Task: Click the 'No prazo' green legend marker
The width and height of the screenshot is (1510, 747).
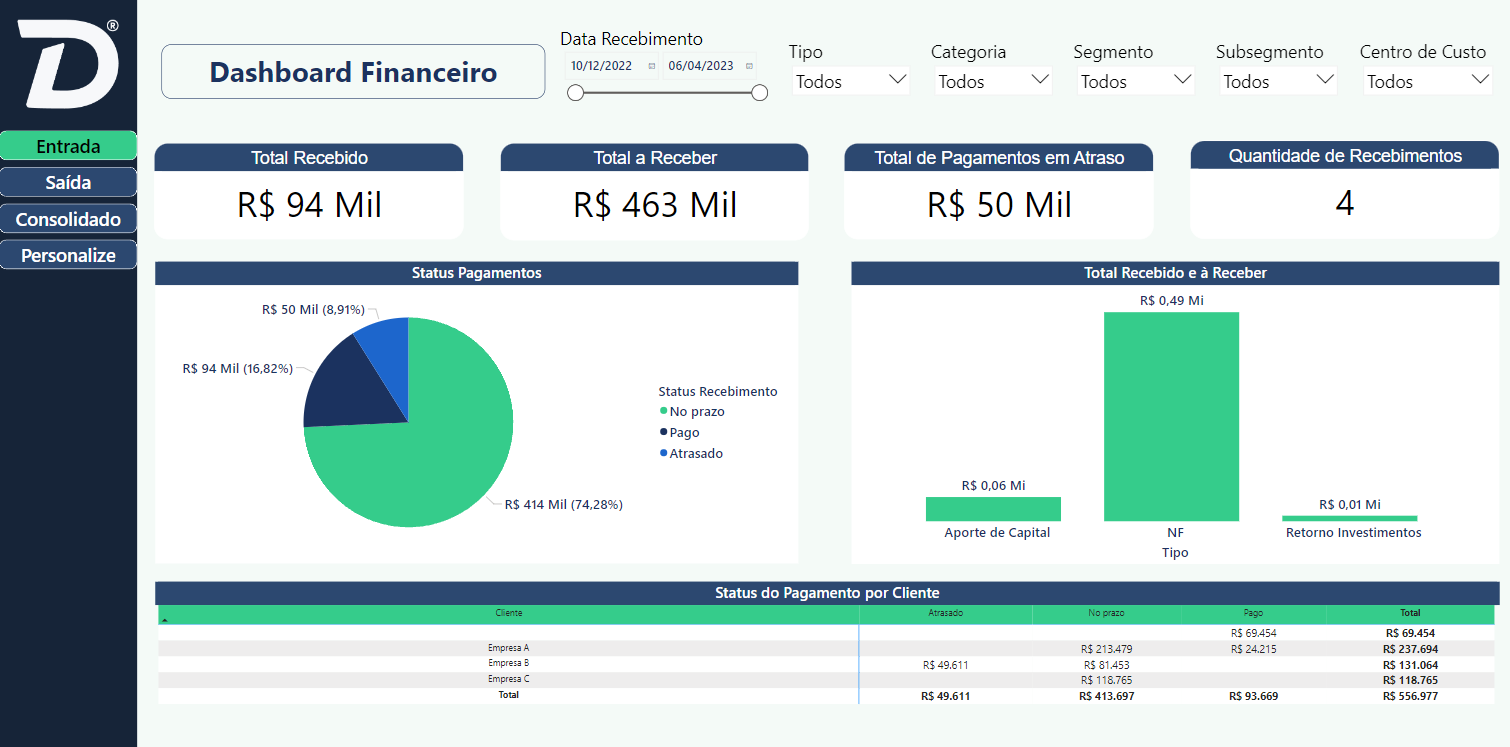Action: [663, 411]
